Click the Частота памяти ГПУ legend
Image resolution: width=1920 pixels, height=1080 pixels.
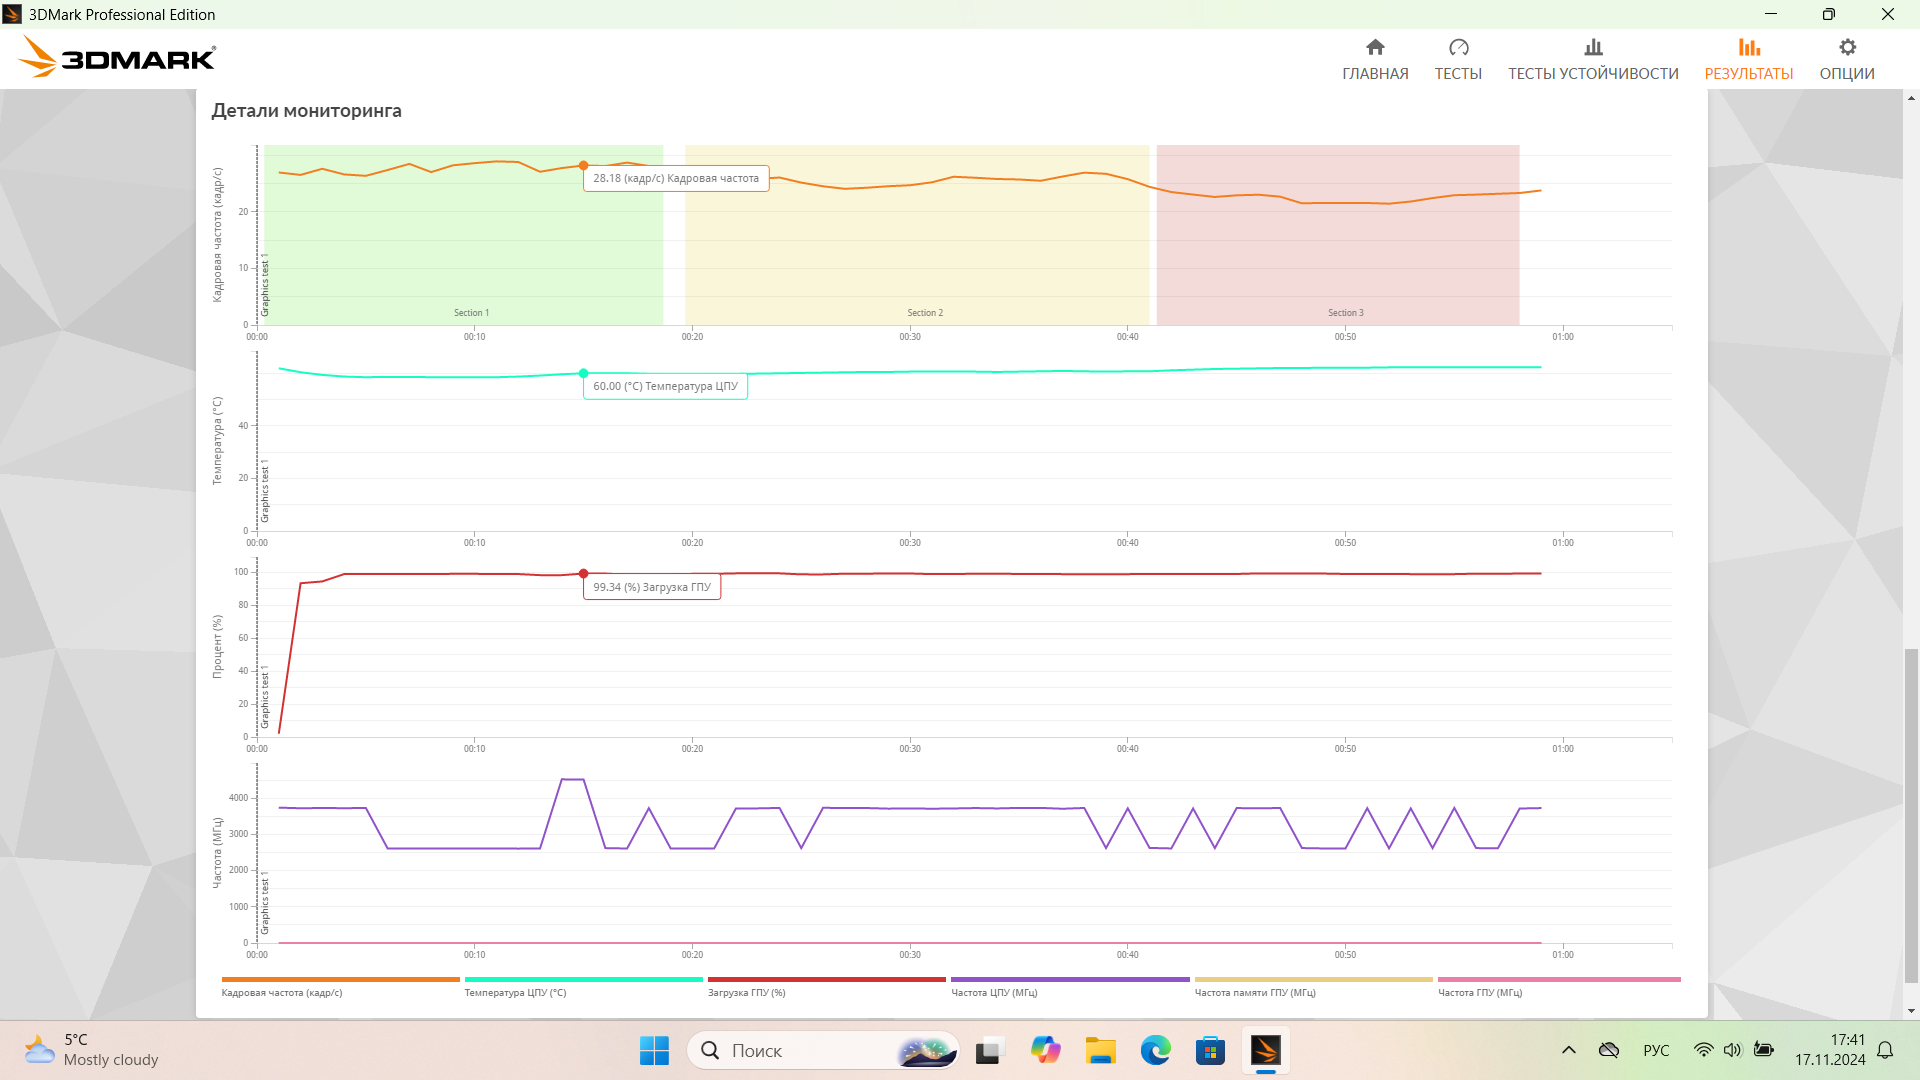(x=1255, y=993)
